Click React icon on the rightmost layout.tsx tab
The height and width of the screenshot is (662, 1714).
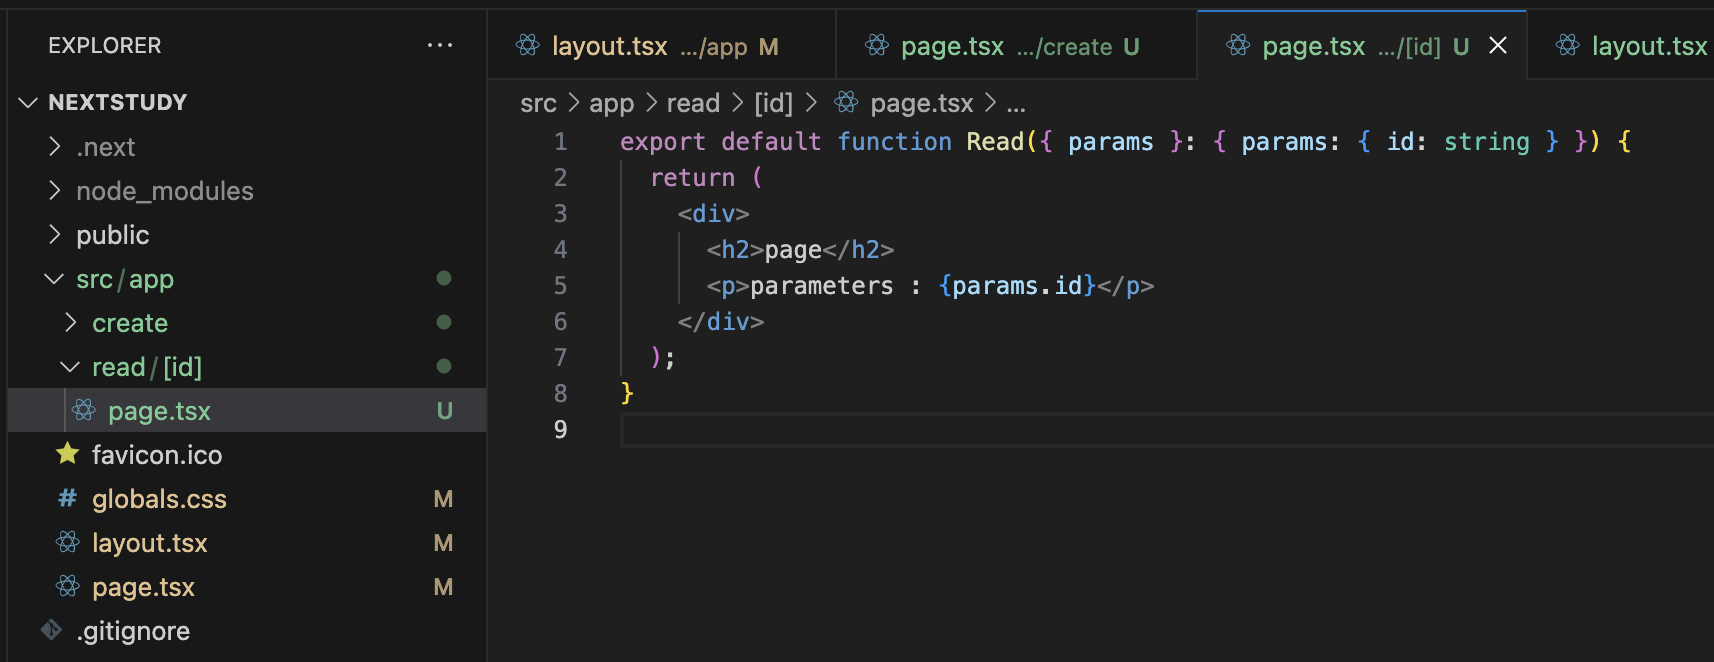pos(1568,45)
